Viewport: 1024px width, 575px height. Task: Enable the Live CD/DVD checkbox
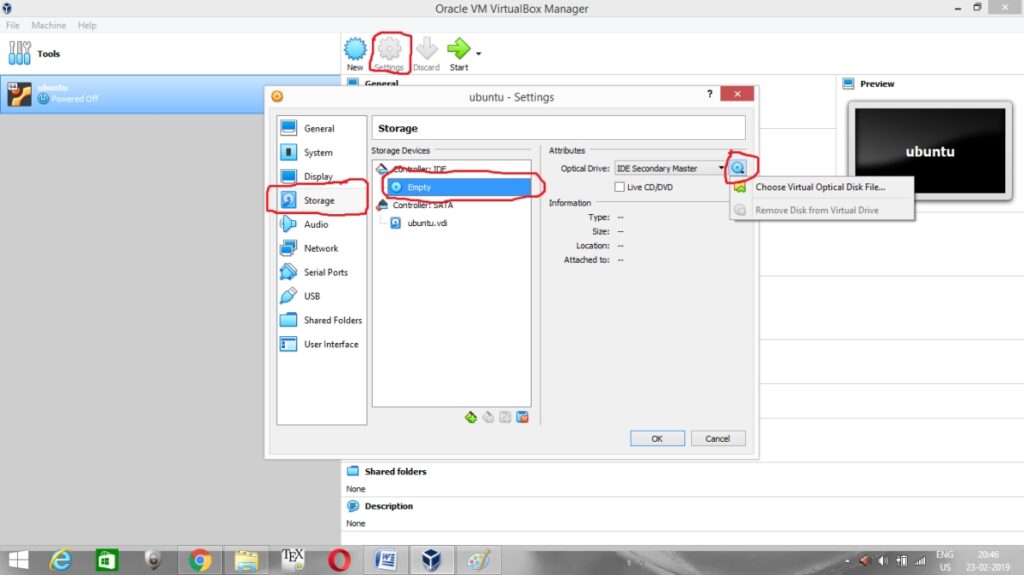[x=619, y=187]
